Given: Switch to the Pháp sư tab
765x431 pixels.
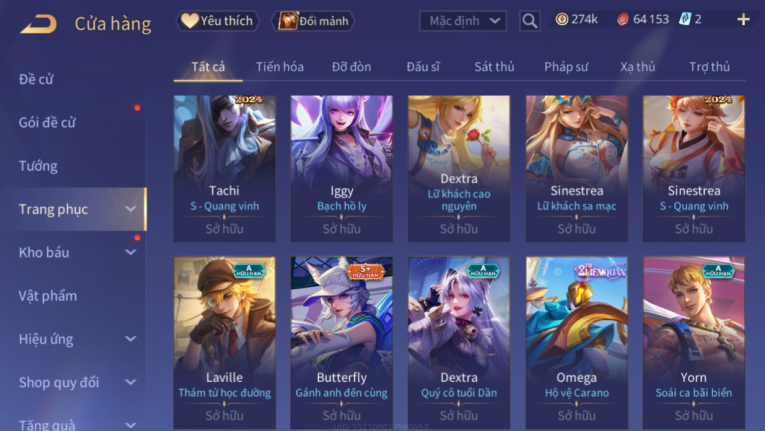Looking at the screenshot, I should coord(566,67).
